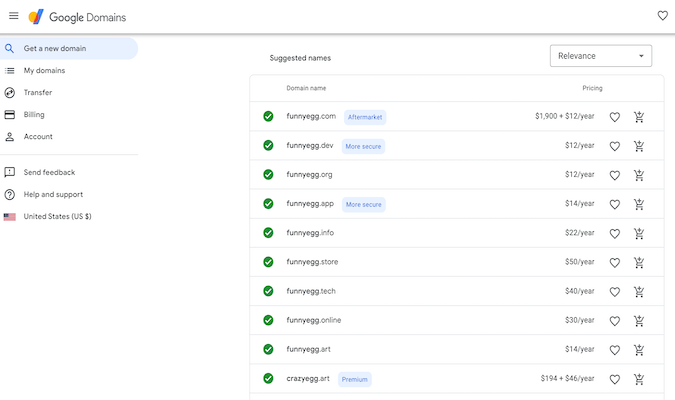
Task: Add funnyegg.store to cart
Action: click(639, 262)
